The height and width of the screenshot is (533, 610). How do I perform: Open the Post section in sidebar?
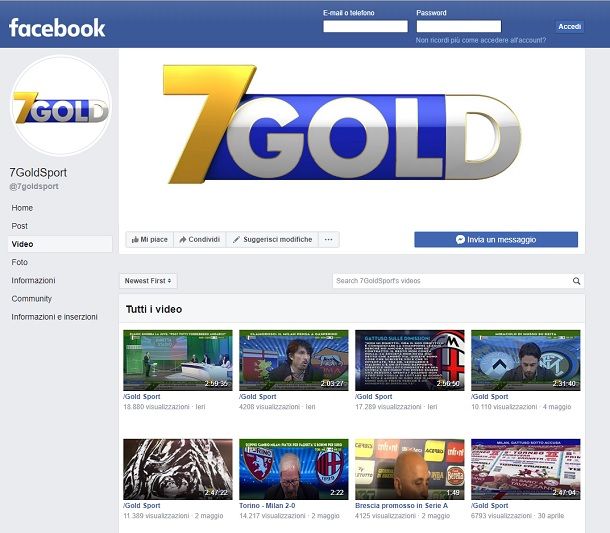pyautogui.click(x=19, y=226)
